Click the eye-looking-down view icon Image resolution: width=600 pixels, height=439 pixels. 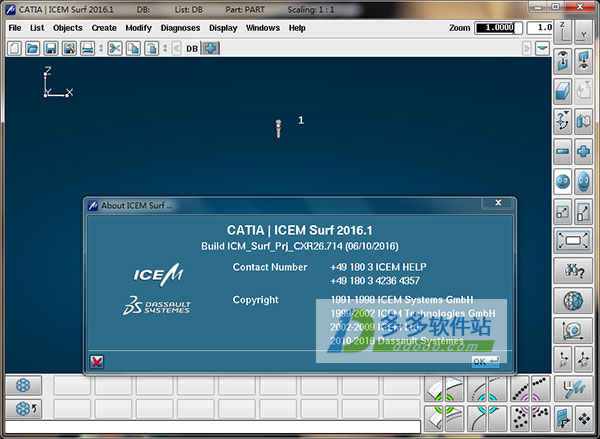tap(563, 61)
